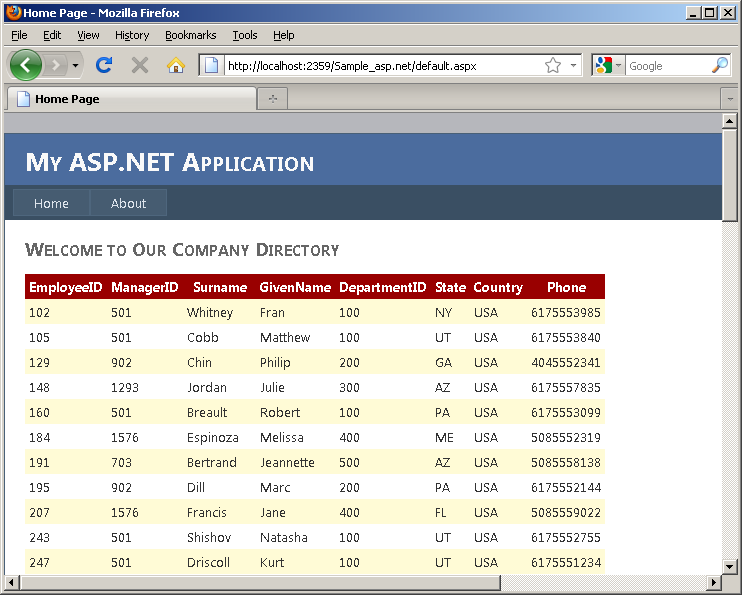This screenshot has height=595, width=742.
Task: Click employee ID 195
Action: pyautogui.click(x=39, y=488)
